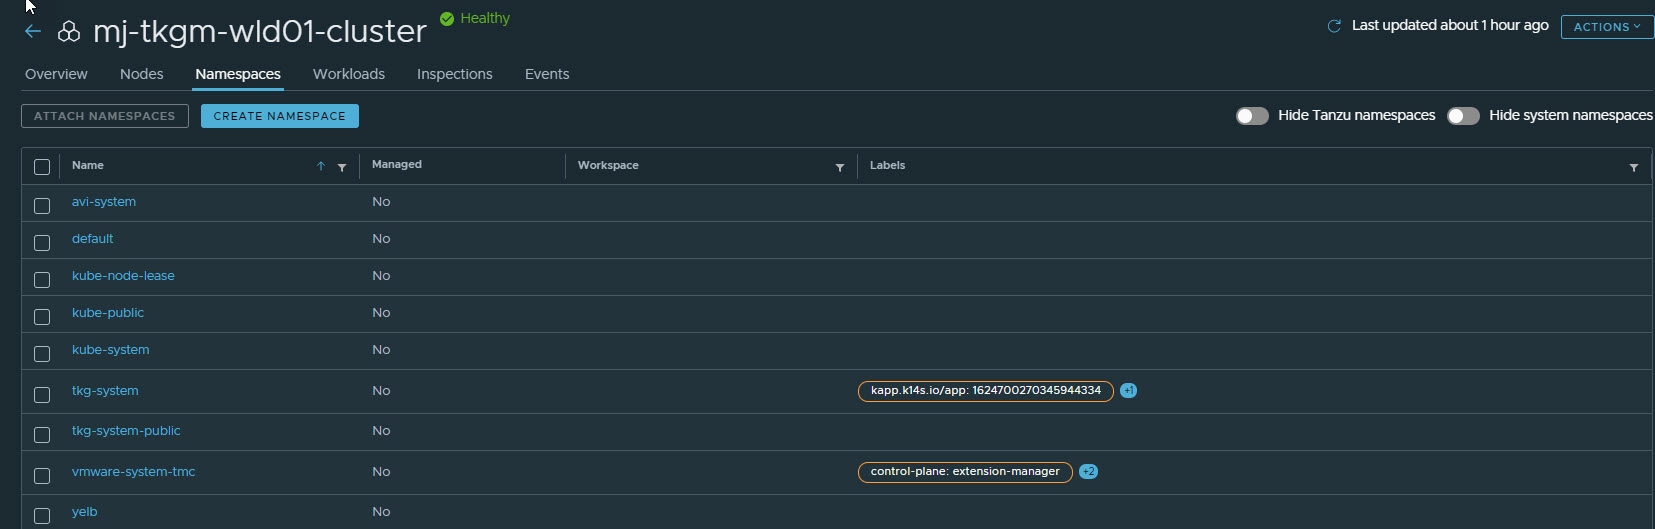
Task: Open the kube-system namespace link
Action: point(110,350)
